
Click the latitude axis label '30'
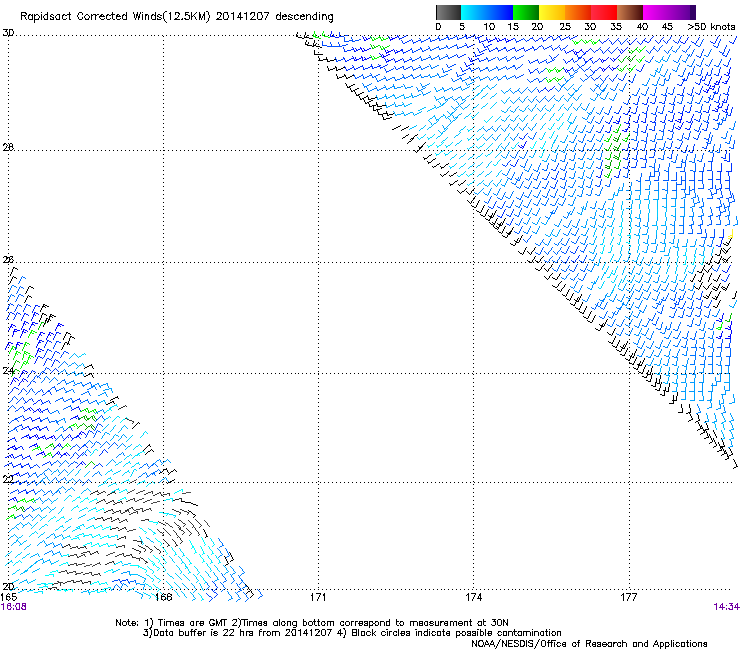[8, 33]
